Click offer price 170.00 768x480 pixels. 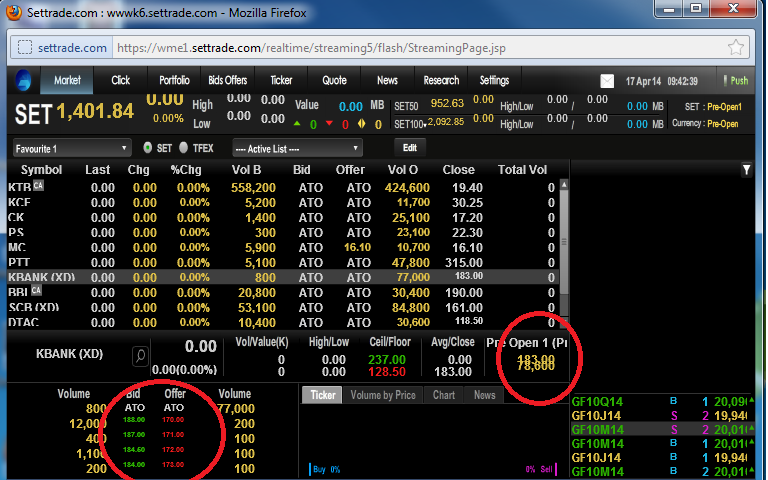tap(173, 420)
